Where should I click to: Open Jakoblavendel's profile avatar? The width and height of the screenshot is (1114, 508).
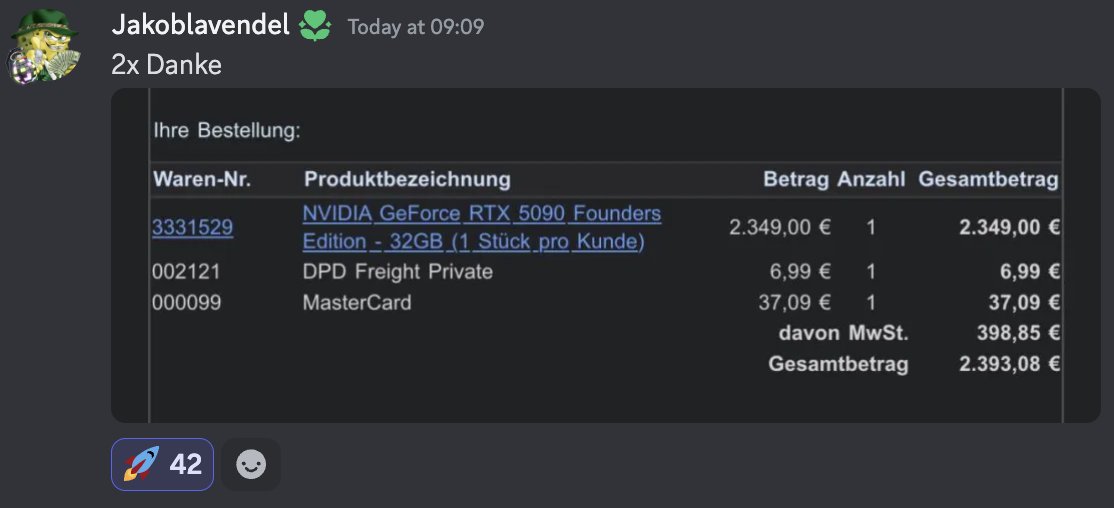click(44, 46)
